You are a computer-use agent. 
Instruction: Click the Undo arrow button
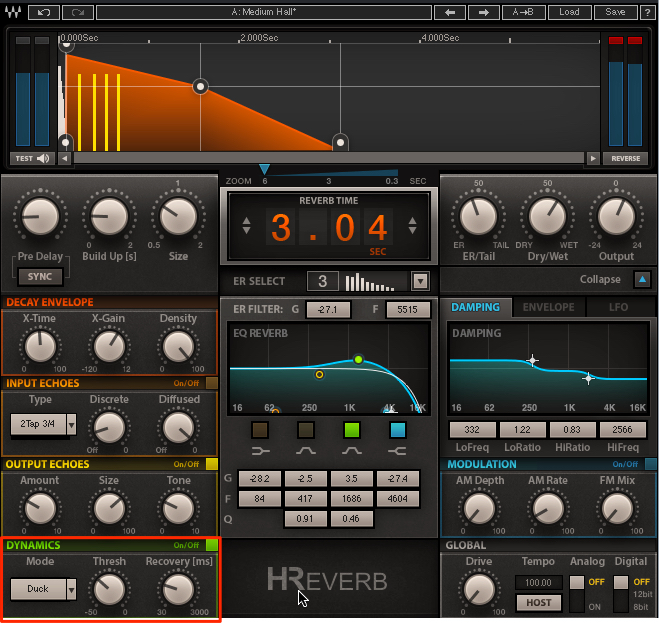(x=44, y=12)
